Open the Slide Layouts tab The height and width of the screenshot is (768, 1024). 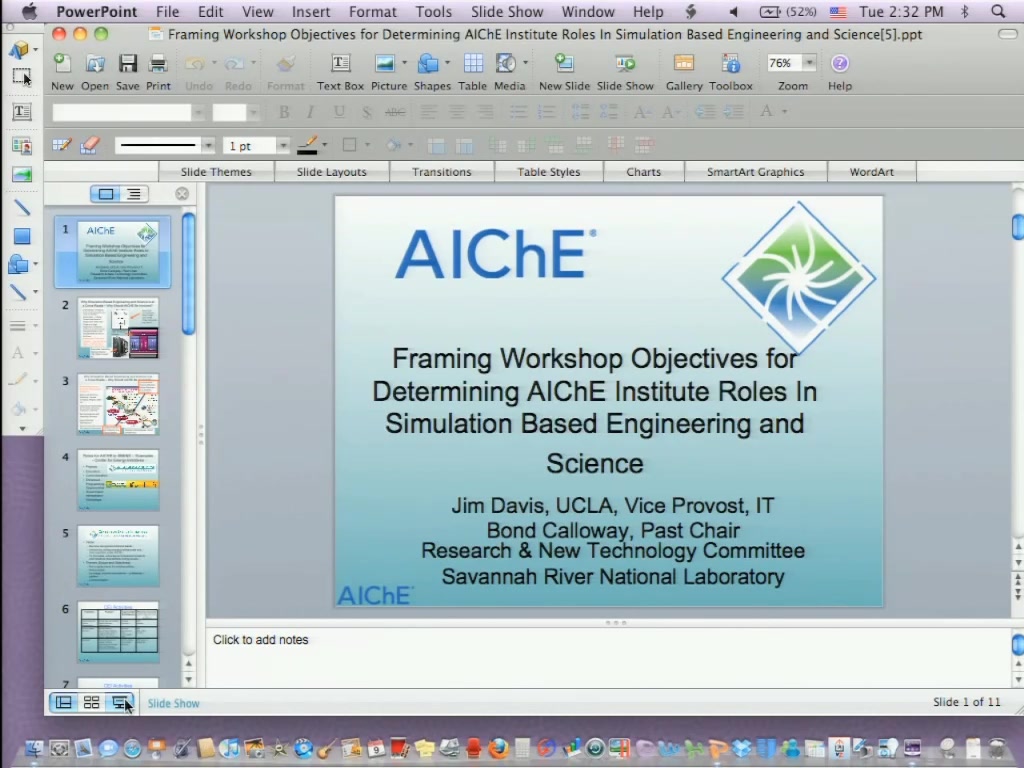click(x=332, y=172)
